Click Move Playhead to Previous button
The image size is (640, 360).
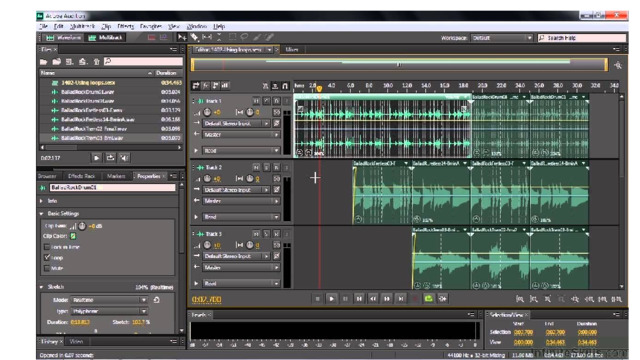pyautogui.click(x=359, y=299)
